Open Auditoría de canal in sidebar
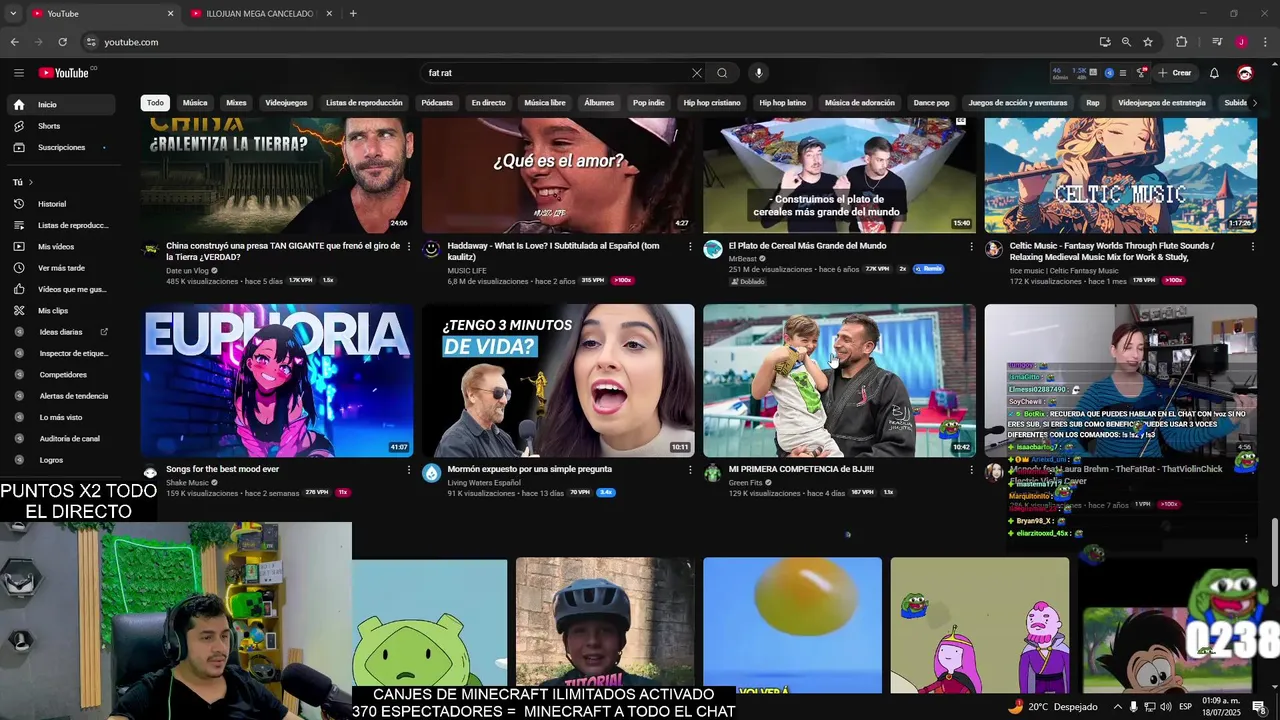 point(63,439)
